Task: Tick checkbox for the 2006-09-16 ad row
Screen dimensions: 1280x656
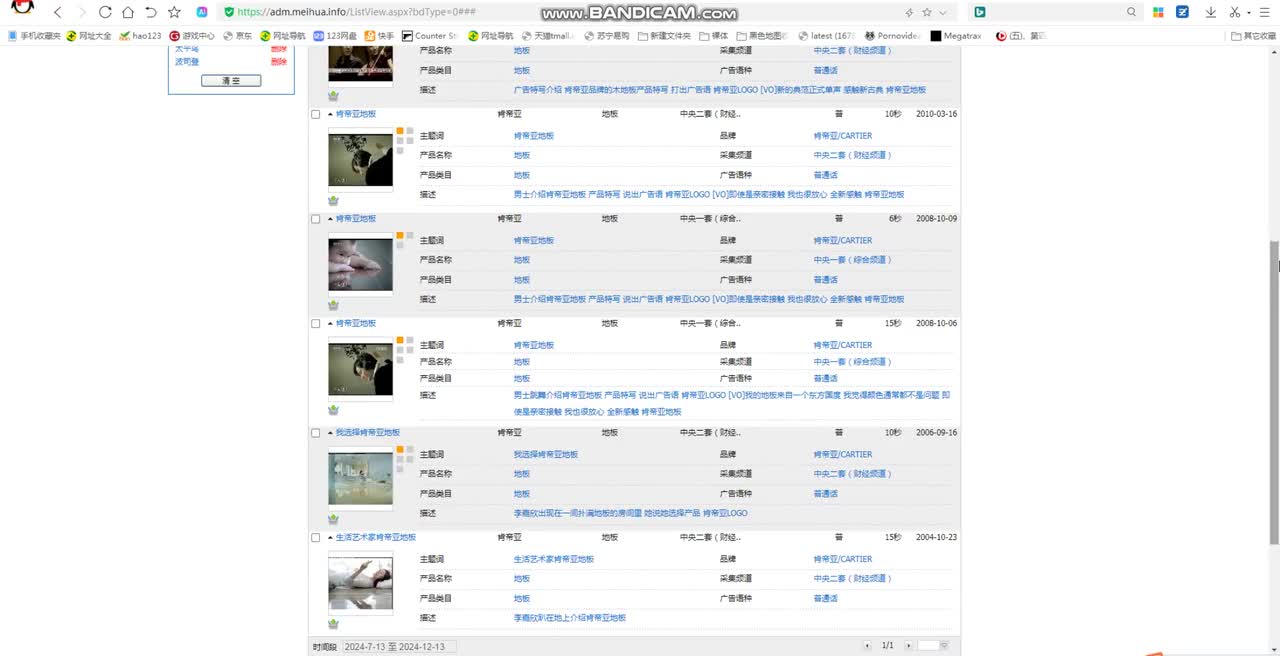Action: 316,433
